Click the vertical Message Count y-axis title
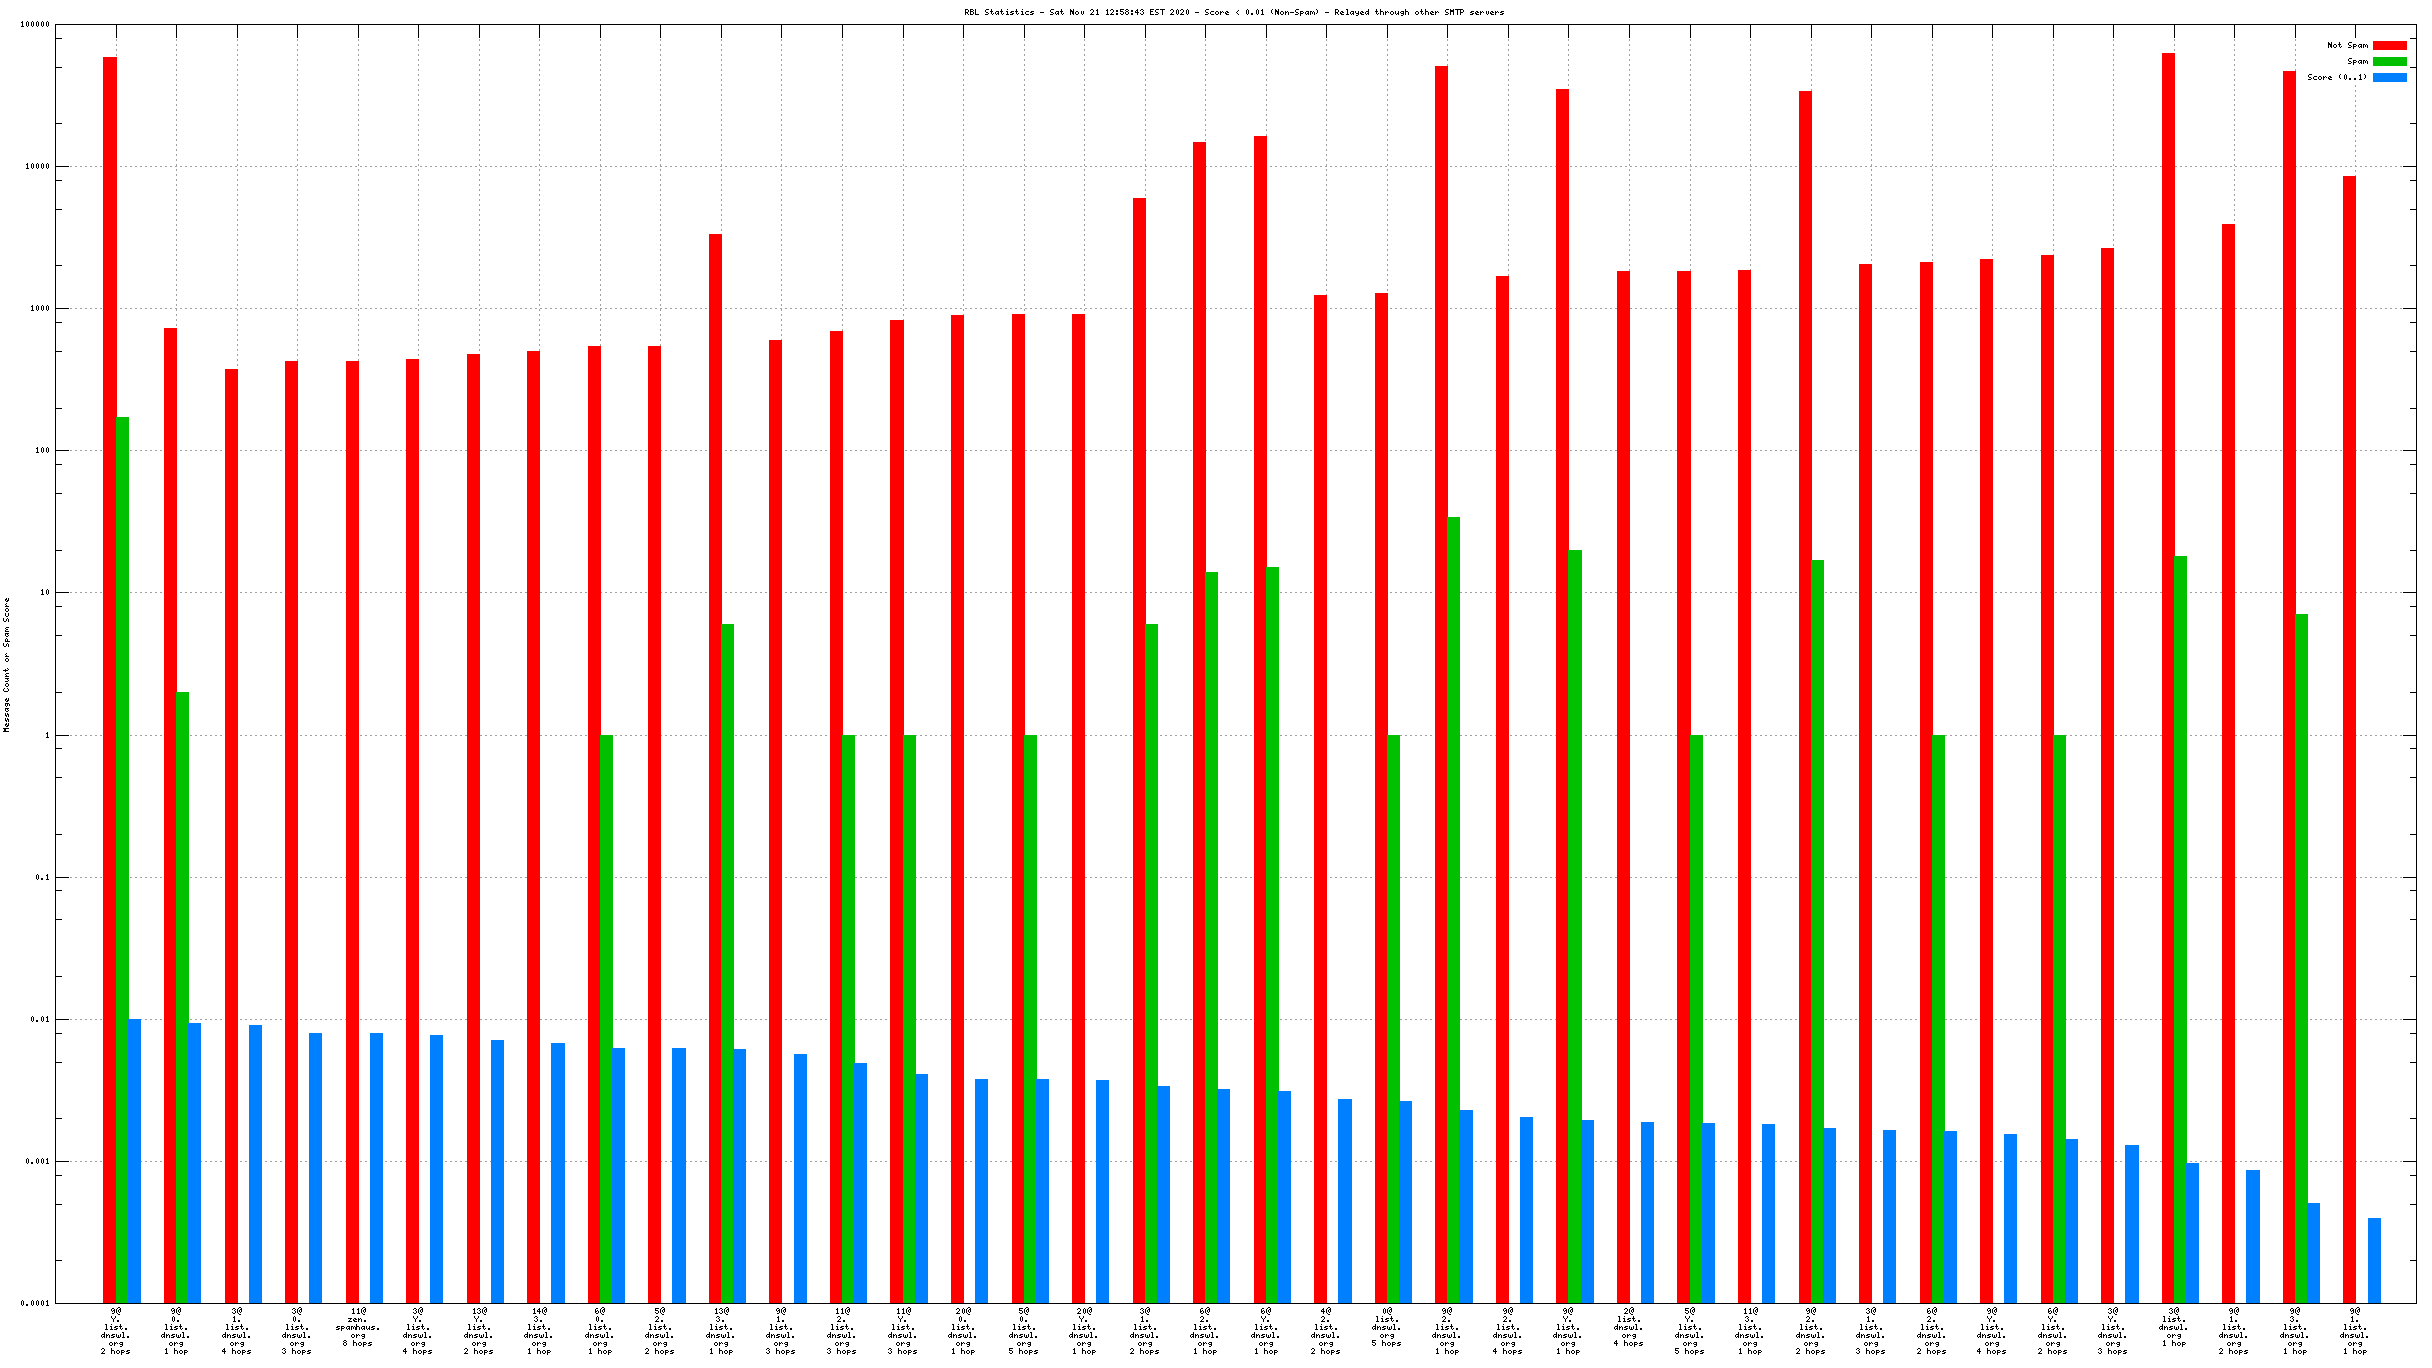Image resolution: width=2432 pixels, height=1368 pixels. (x=7, y=664)
